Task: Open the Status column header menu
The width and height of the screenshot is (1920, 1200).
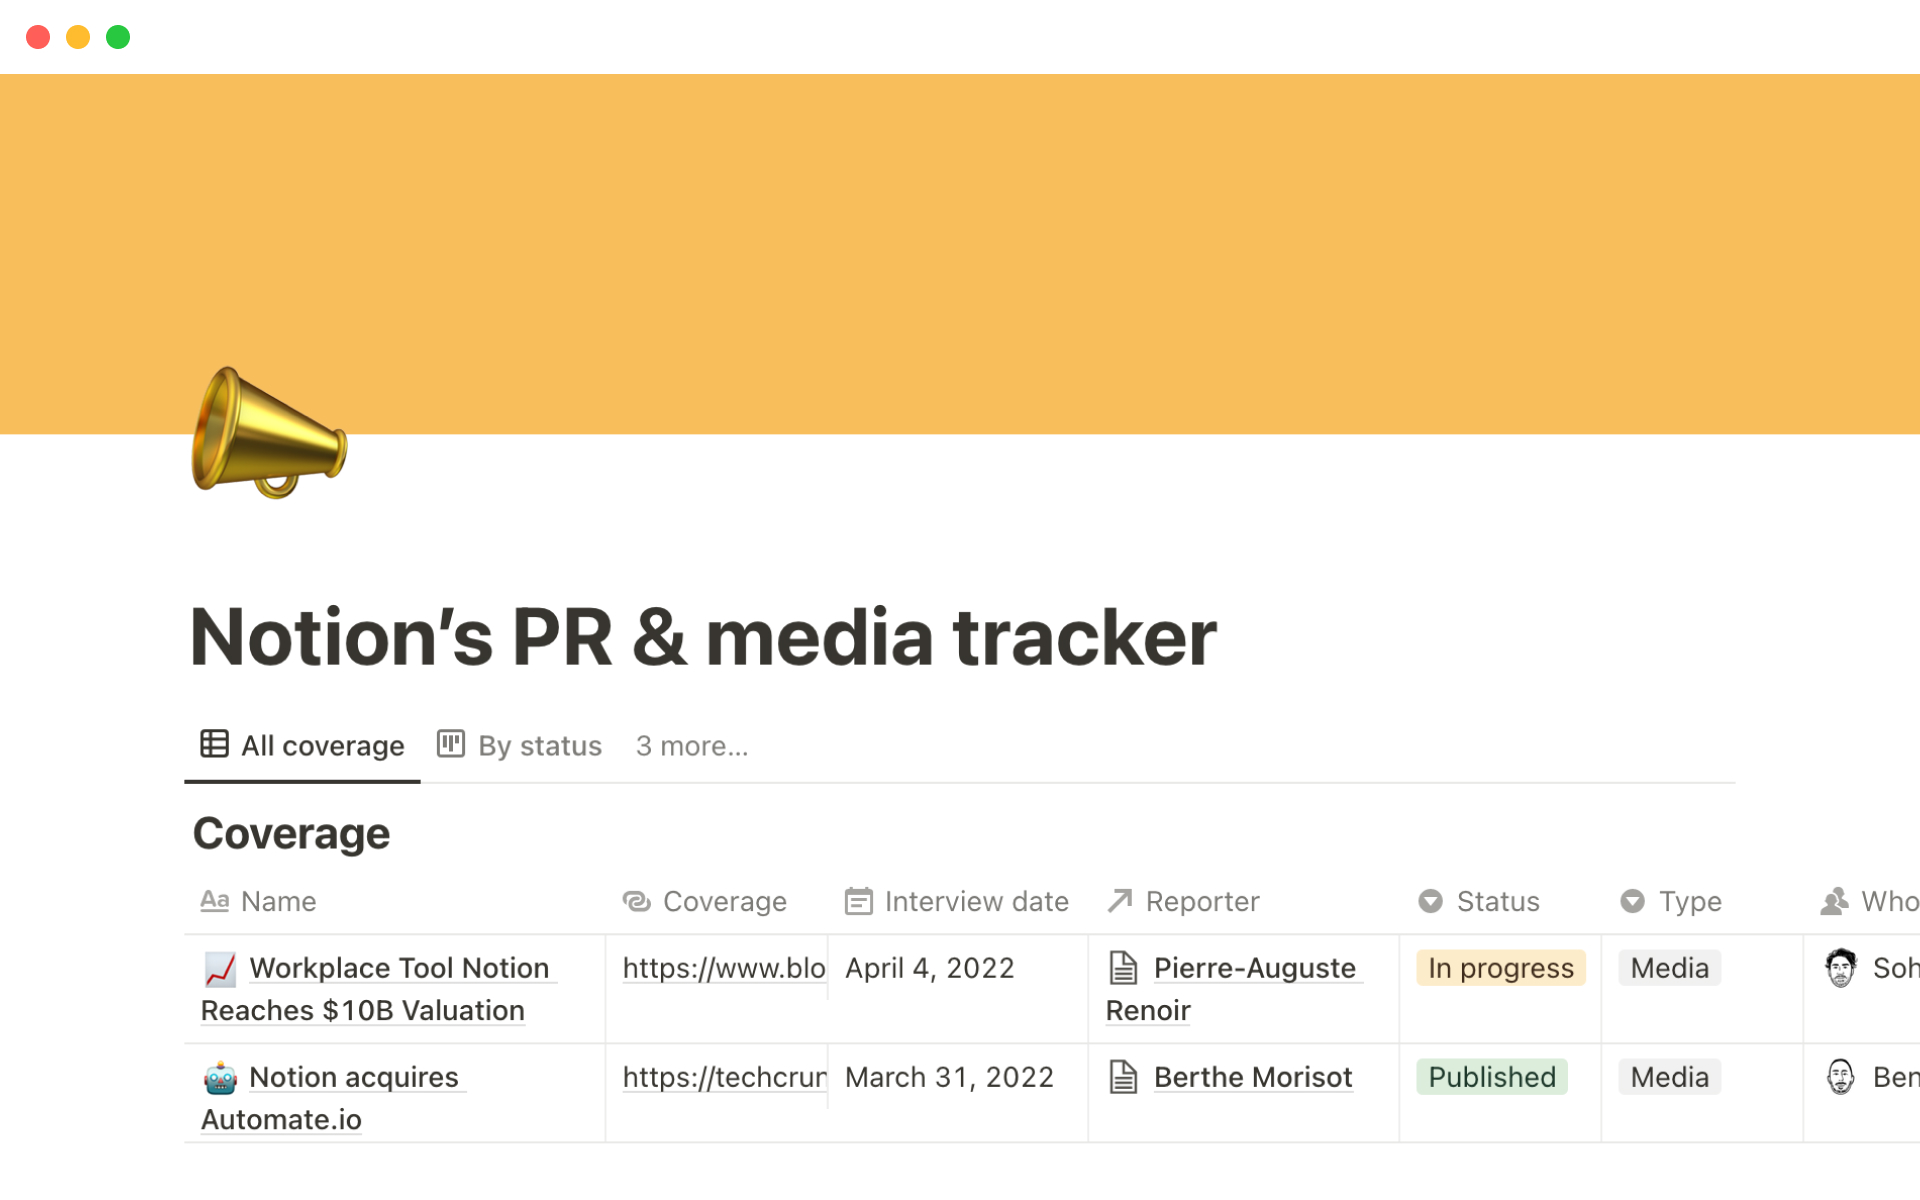Action: [x=1497, y=901]
